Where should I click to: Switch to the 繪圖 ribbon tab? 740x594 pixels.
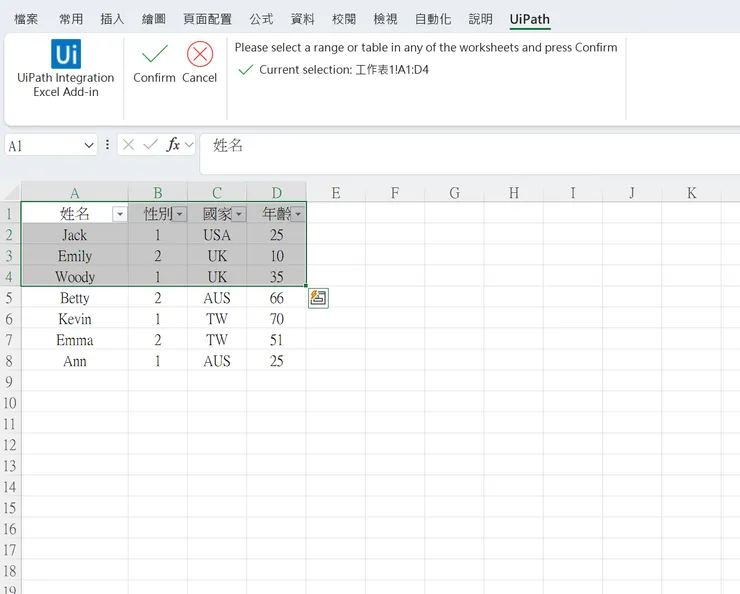[154, 19]
